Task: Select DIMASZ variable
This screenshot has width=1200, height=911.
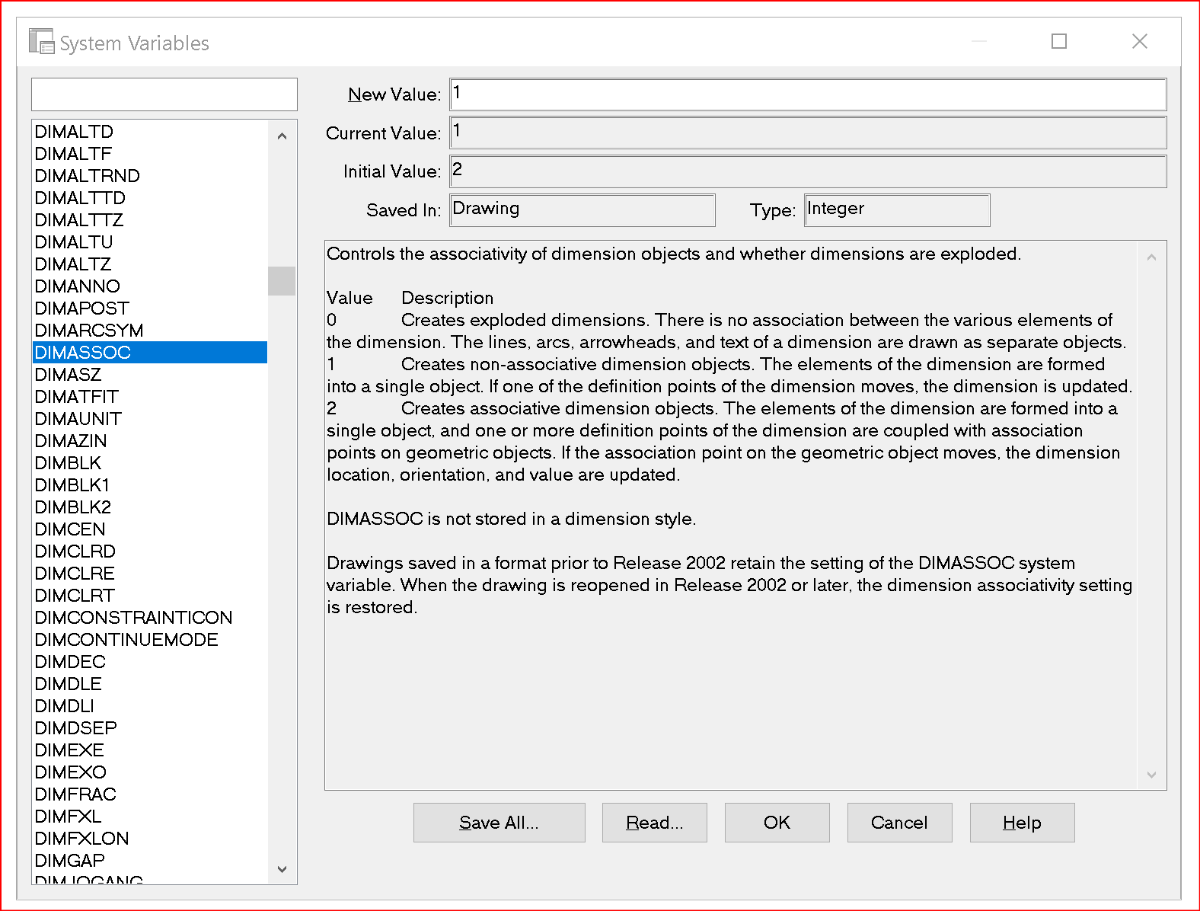Action: point(149,374)
